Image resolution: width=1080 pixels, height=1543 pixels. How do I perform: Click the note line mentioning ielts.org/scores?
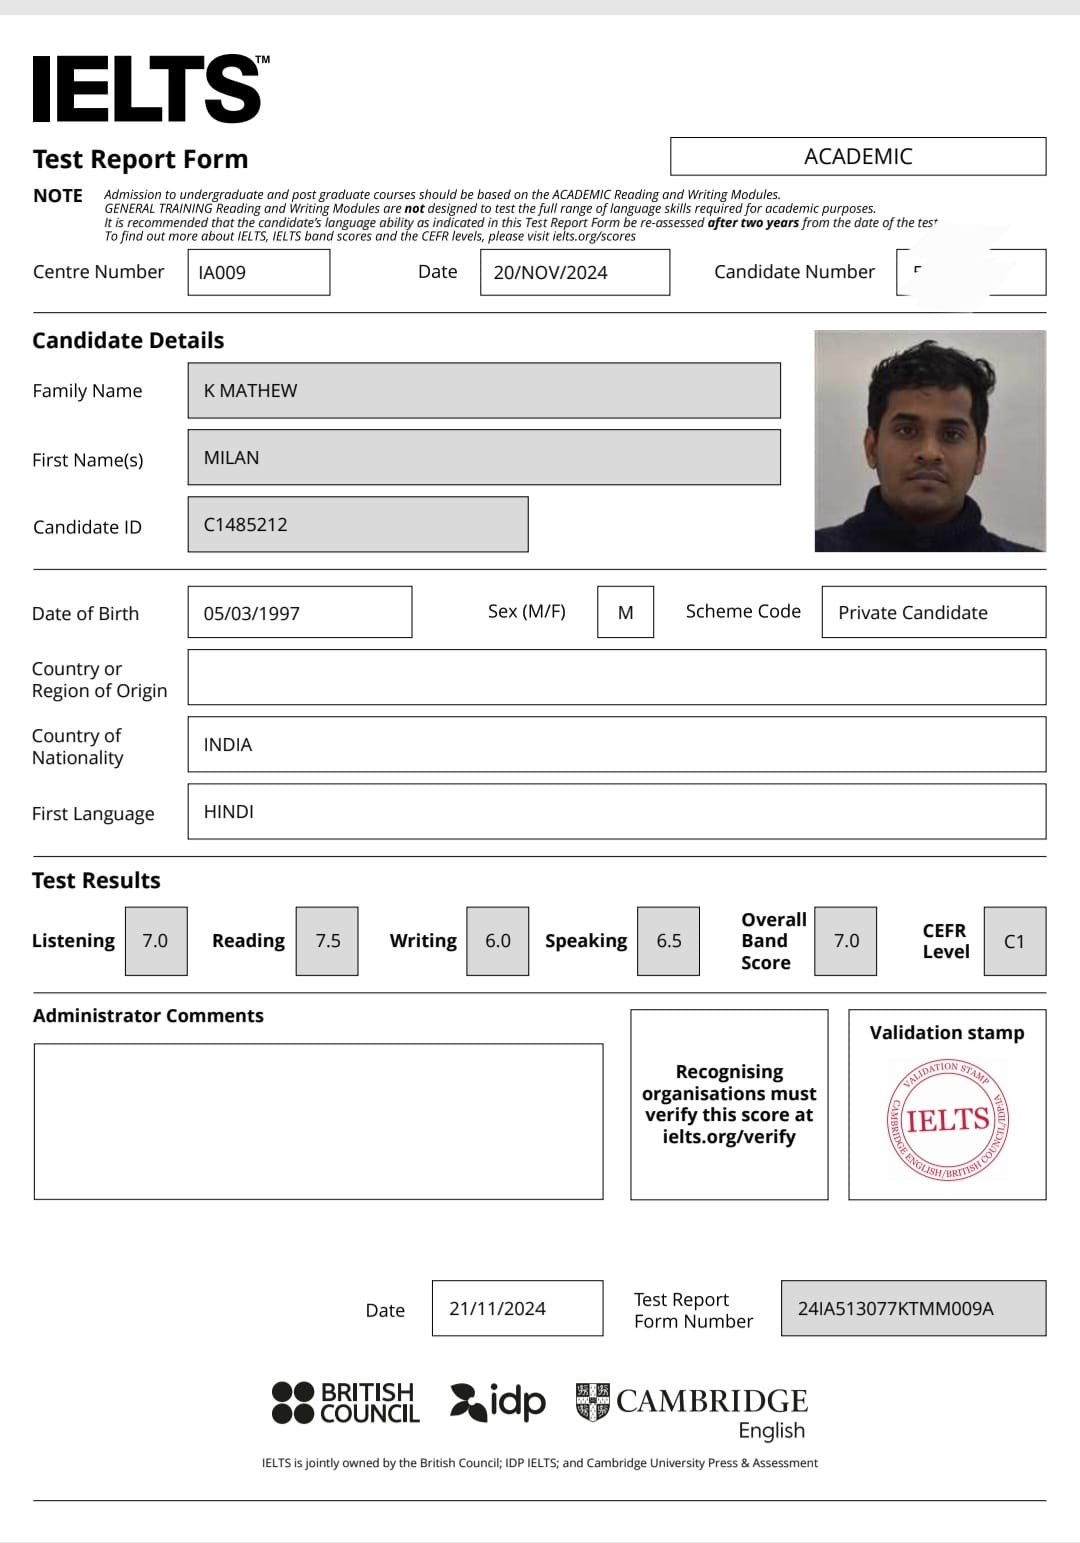[x=370, y=237]
